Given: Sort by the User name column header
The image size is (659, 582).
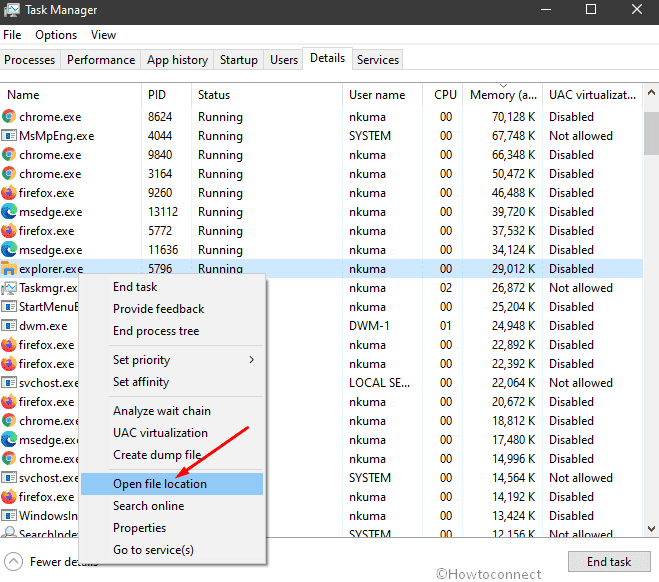Looking at the screenshot, I should click(382, 95).
